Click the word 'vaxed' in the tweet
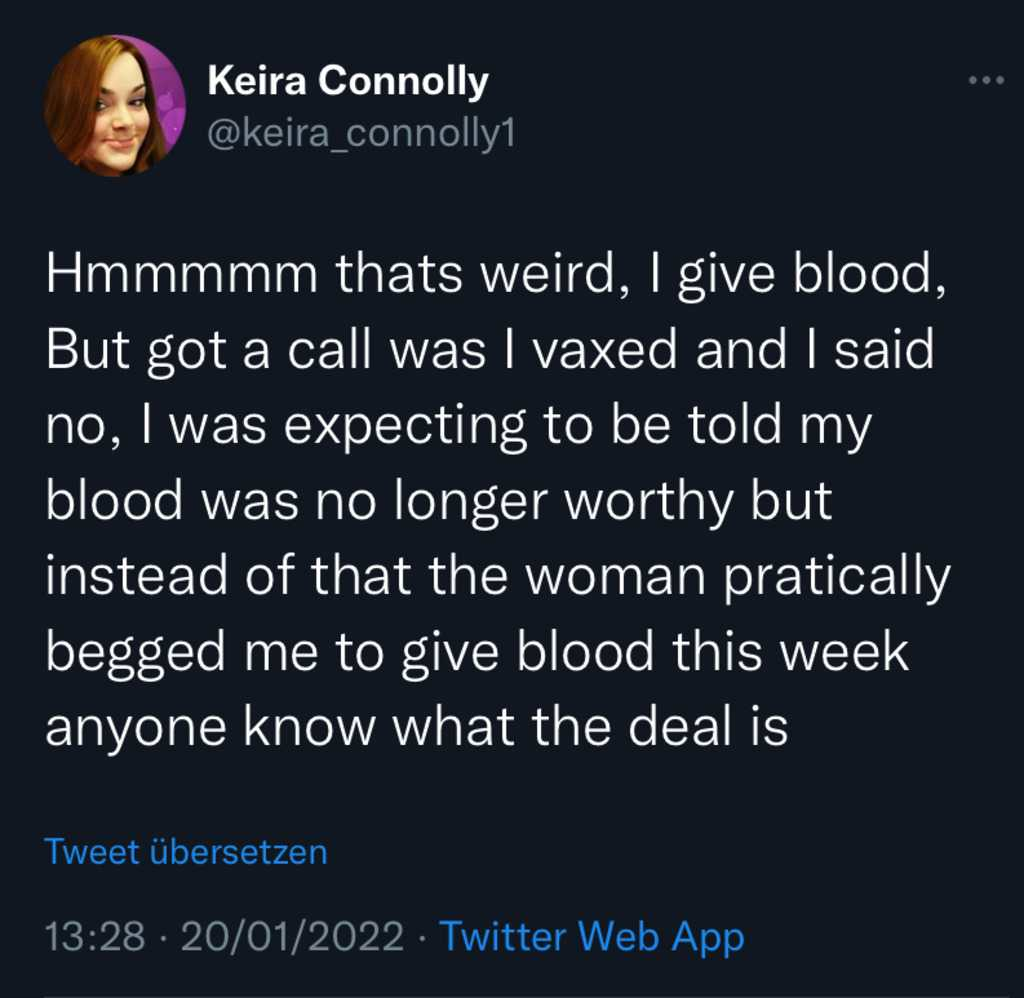The height and width of the screenshot is (998, 1024). tap(605, 350)
